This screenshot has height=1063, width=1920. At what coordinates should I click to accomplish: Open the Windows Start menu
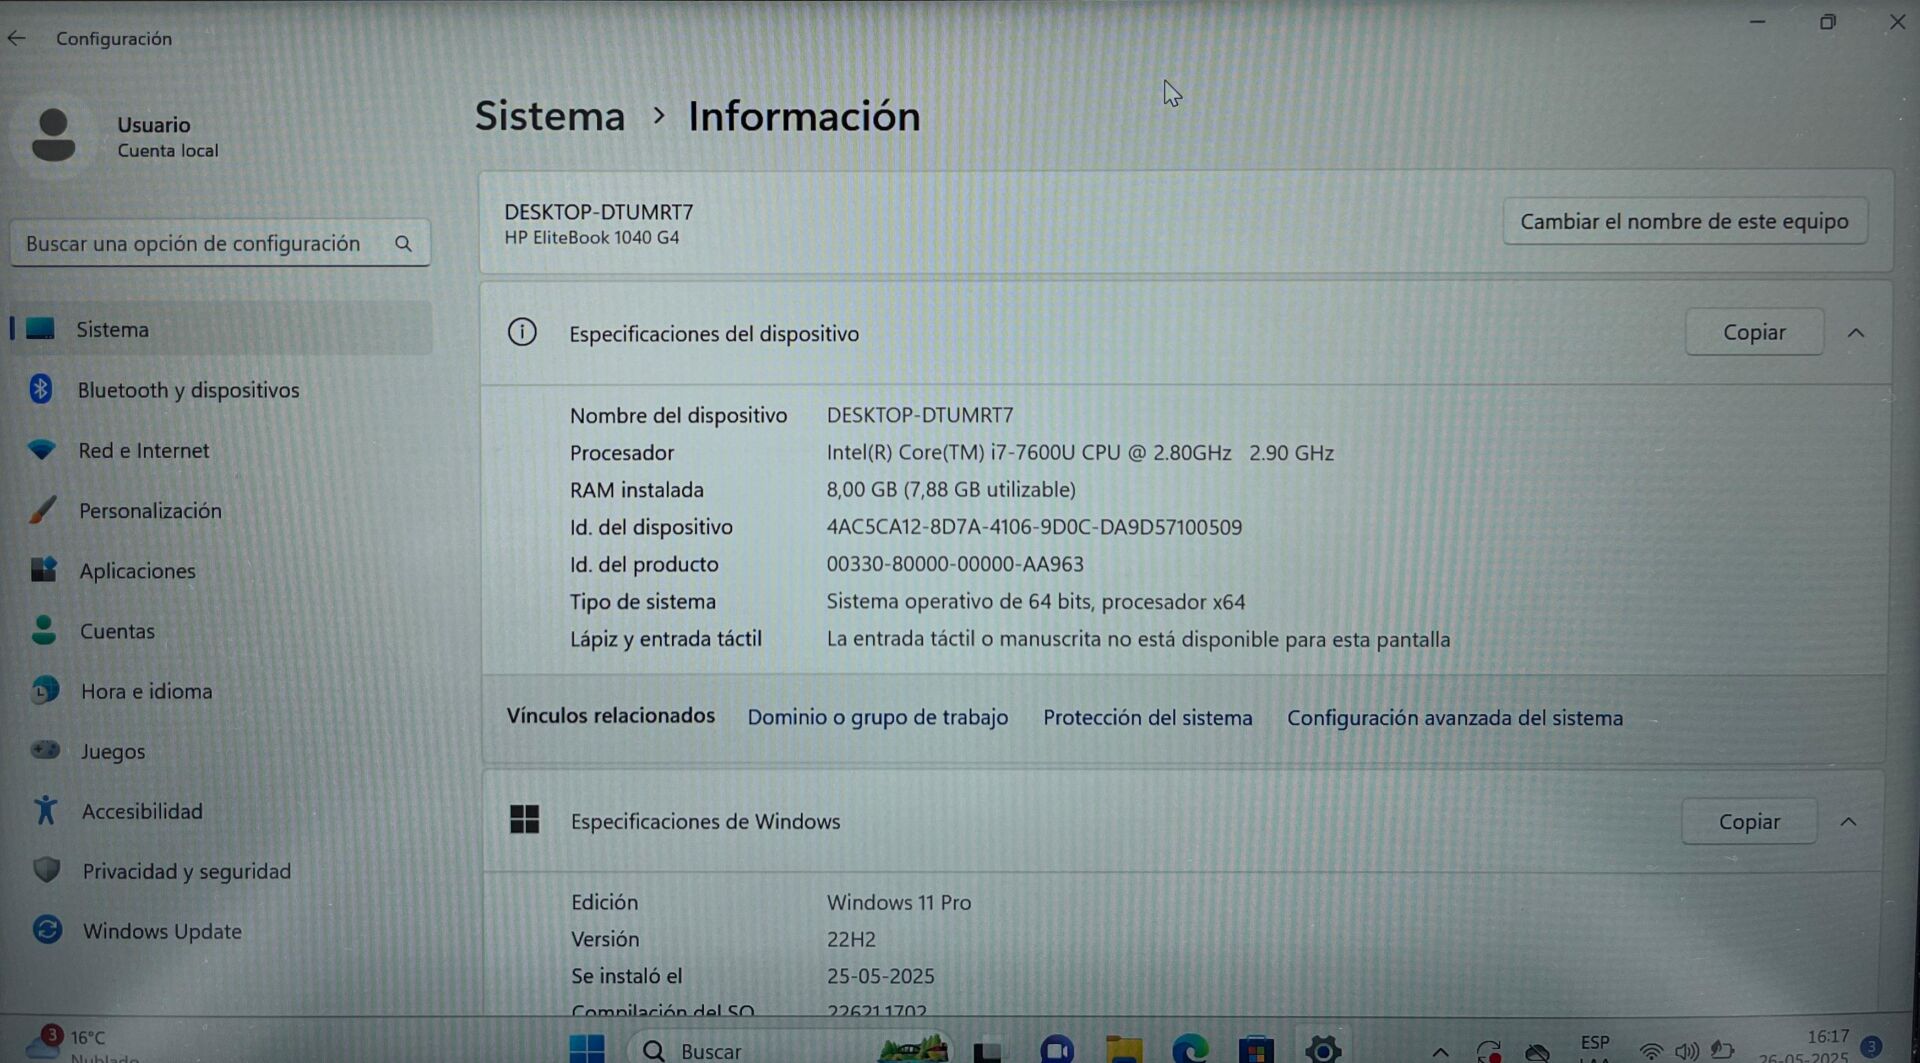click(587, 1048)
